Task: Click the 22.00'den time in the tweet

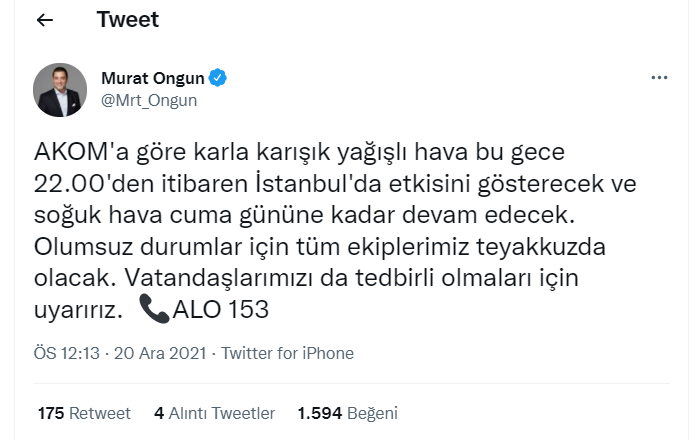Action: 92,186
